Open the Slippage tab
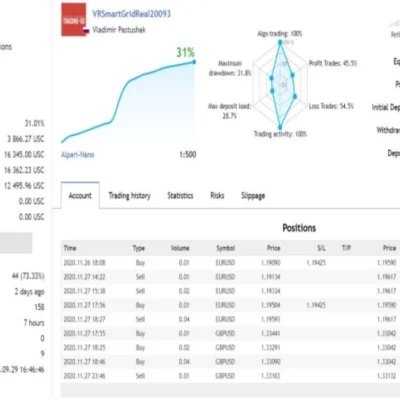This screenshot has width=400, height=400. 253,196
